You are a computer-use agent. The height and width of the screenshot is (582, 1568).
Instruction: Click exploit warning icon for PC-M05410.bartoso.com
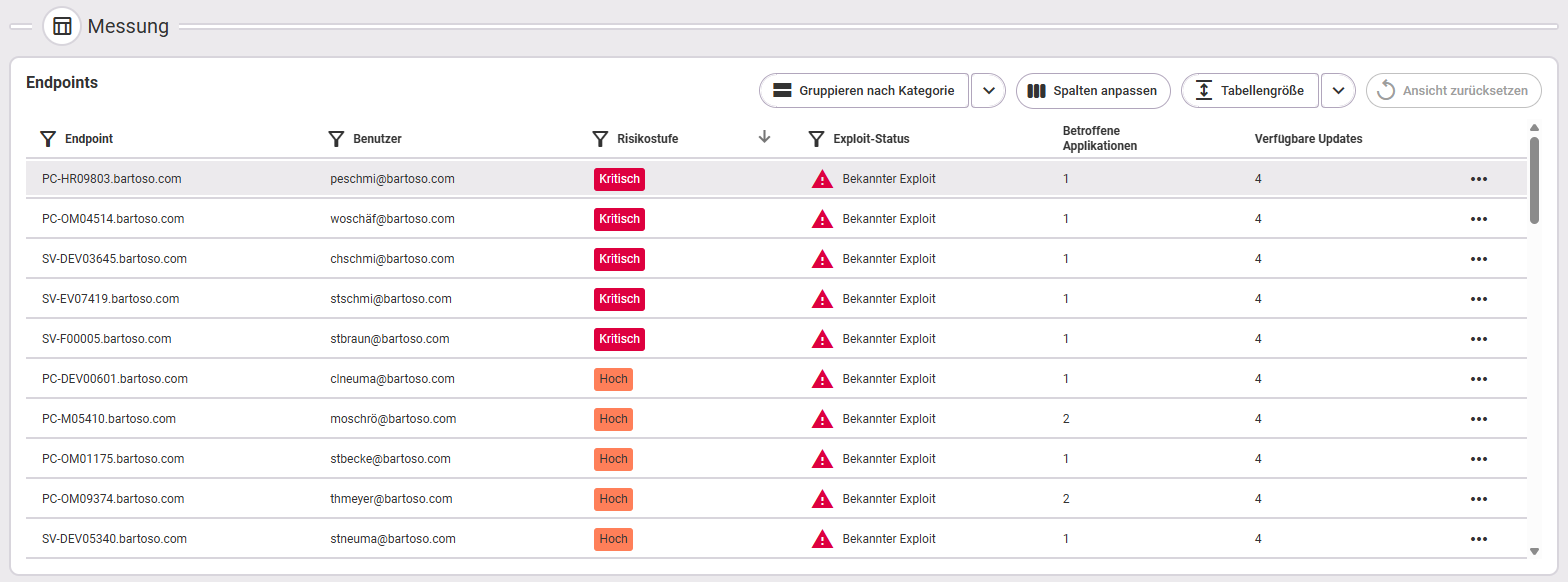[x=822, y=419]
